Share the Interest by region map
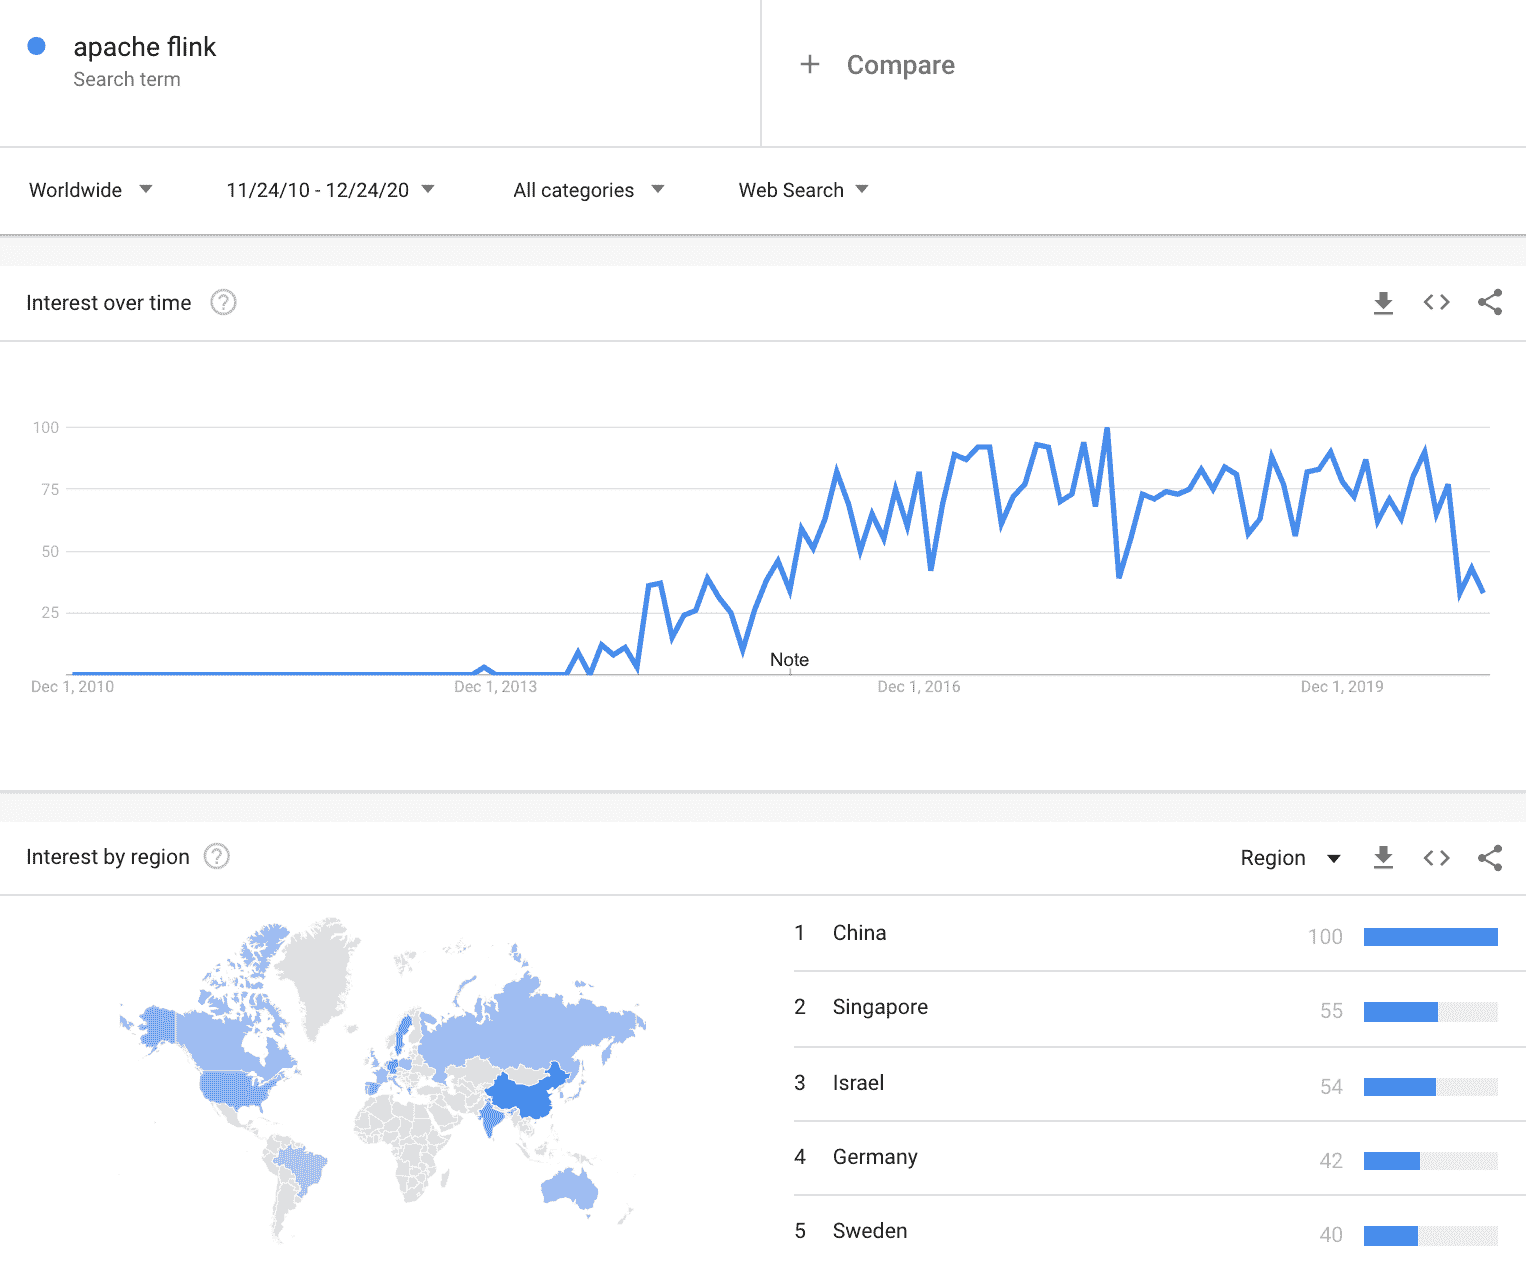The height and width of the screenshot is (1268, 1526). (1490, 857)
